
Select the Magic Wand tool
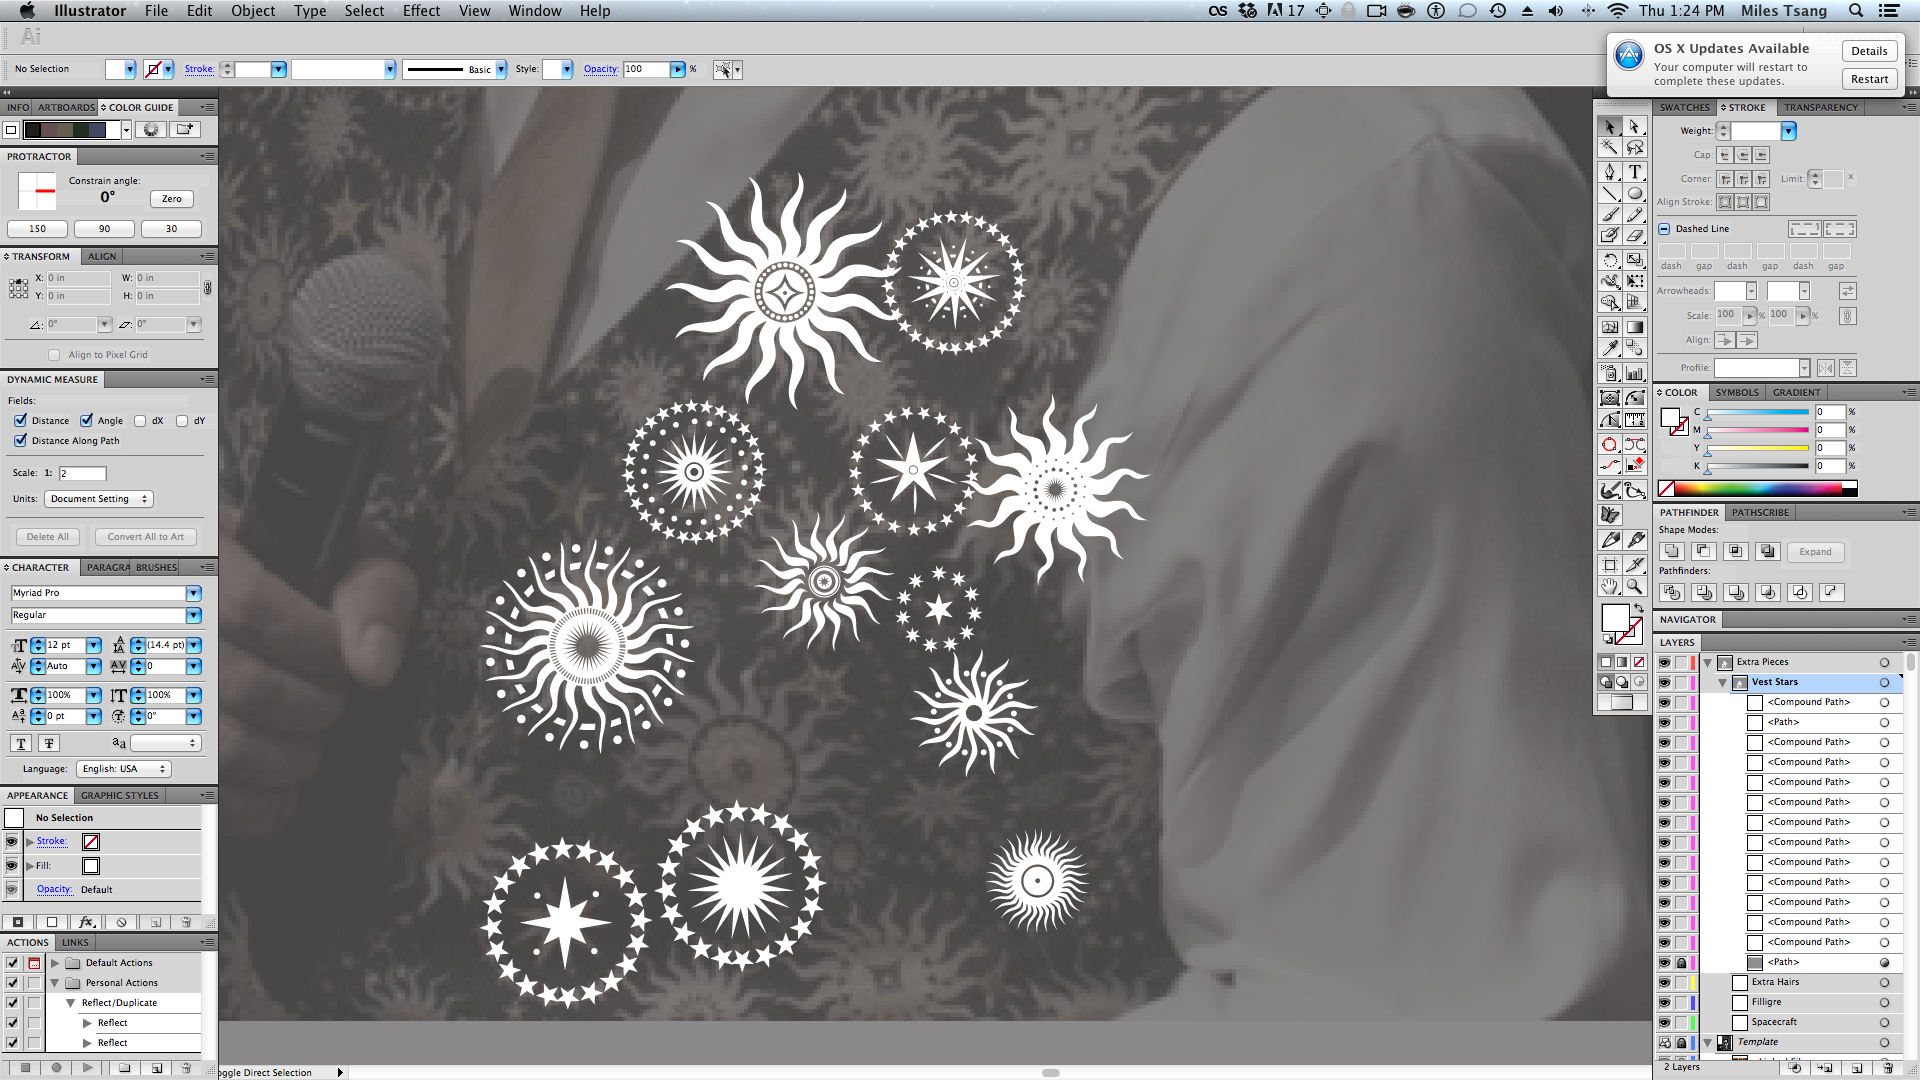pyautogui.click(x=1609, y=148)
